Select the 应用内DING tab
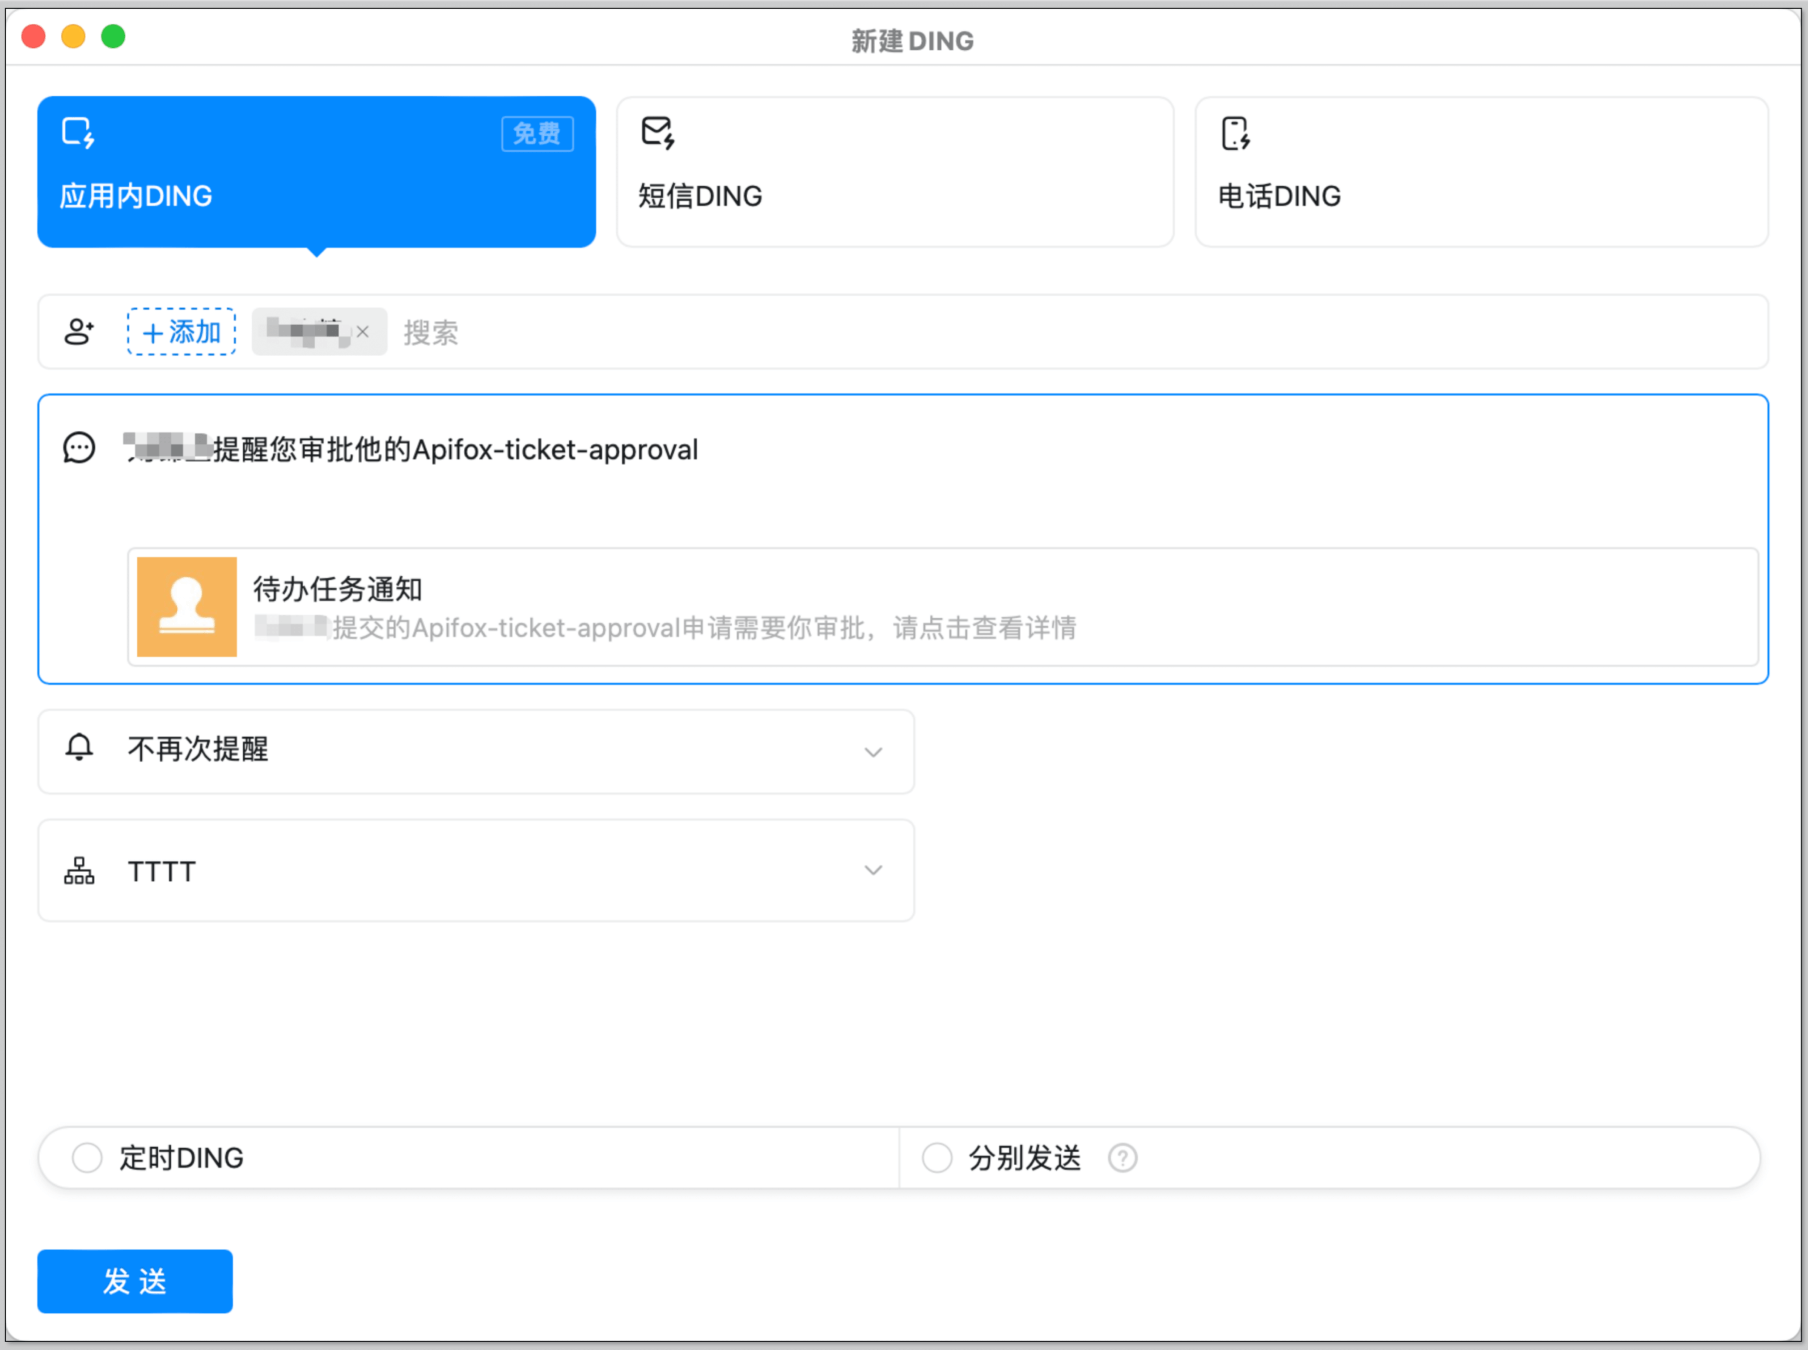The image size is (1808, 1350). [316, 172]
